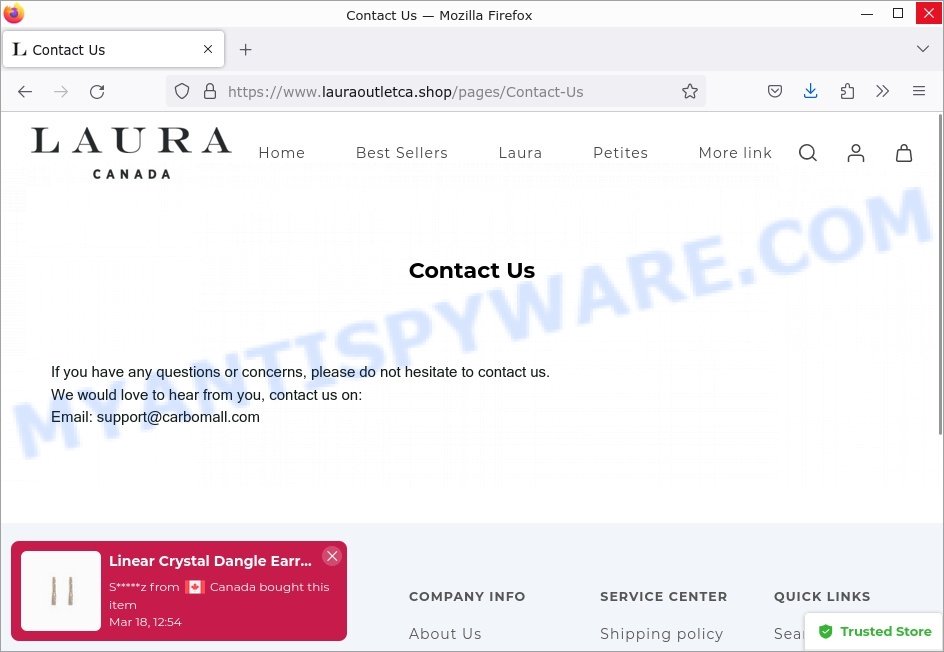Select the Contact Us tab
The height and width of the screenshot is (652, 944).
(x=114, y=49)
